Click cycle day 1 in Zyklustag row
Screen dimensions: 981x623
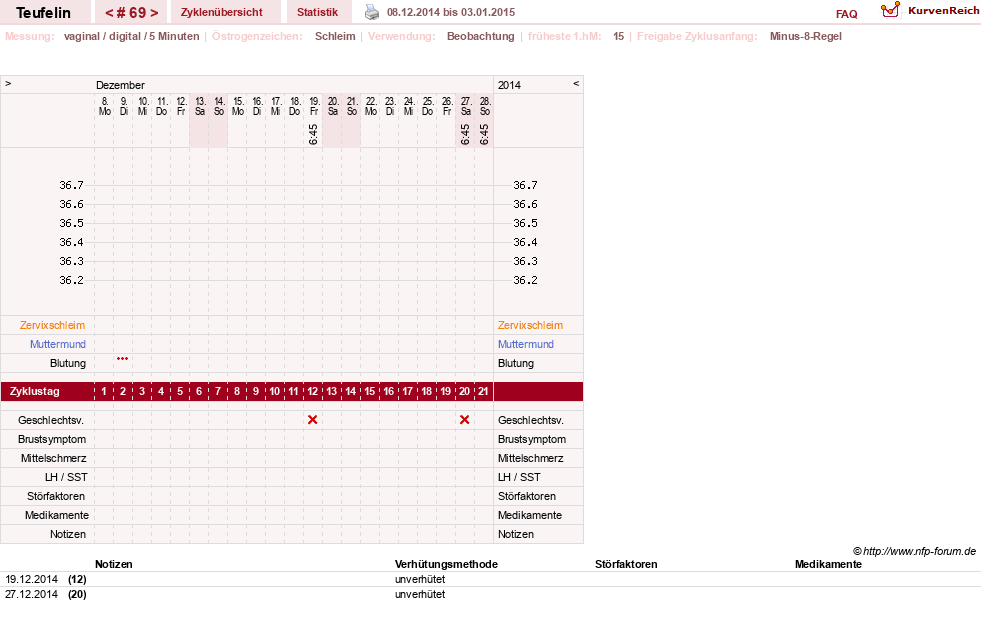click(x=104, y=392)
